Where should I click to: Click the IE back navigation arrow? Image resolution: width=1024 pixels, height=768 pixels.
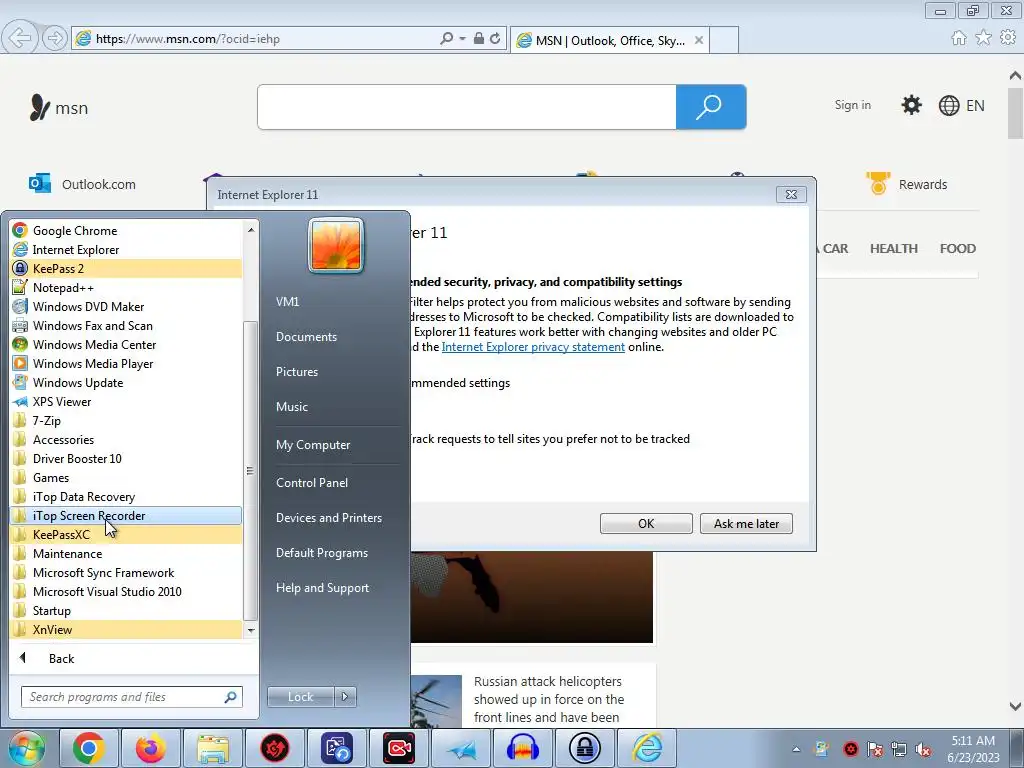pos(20,38)
